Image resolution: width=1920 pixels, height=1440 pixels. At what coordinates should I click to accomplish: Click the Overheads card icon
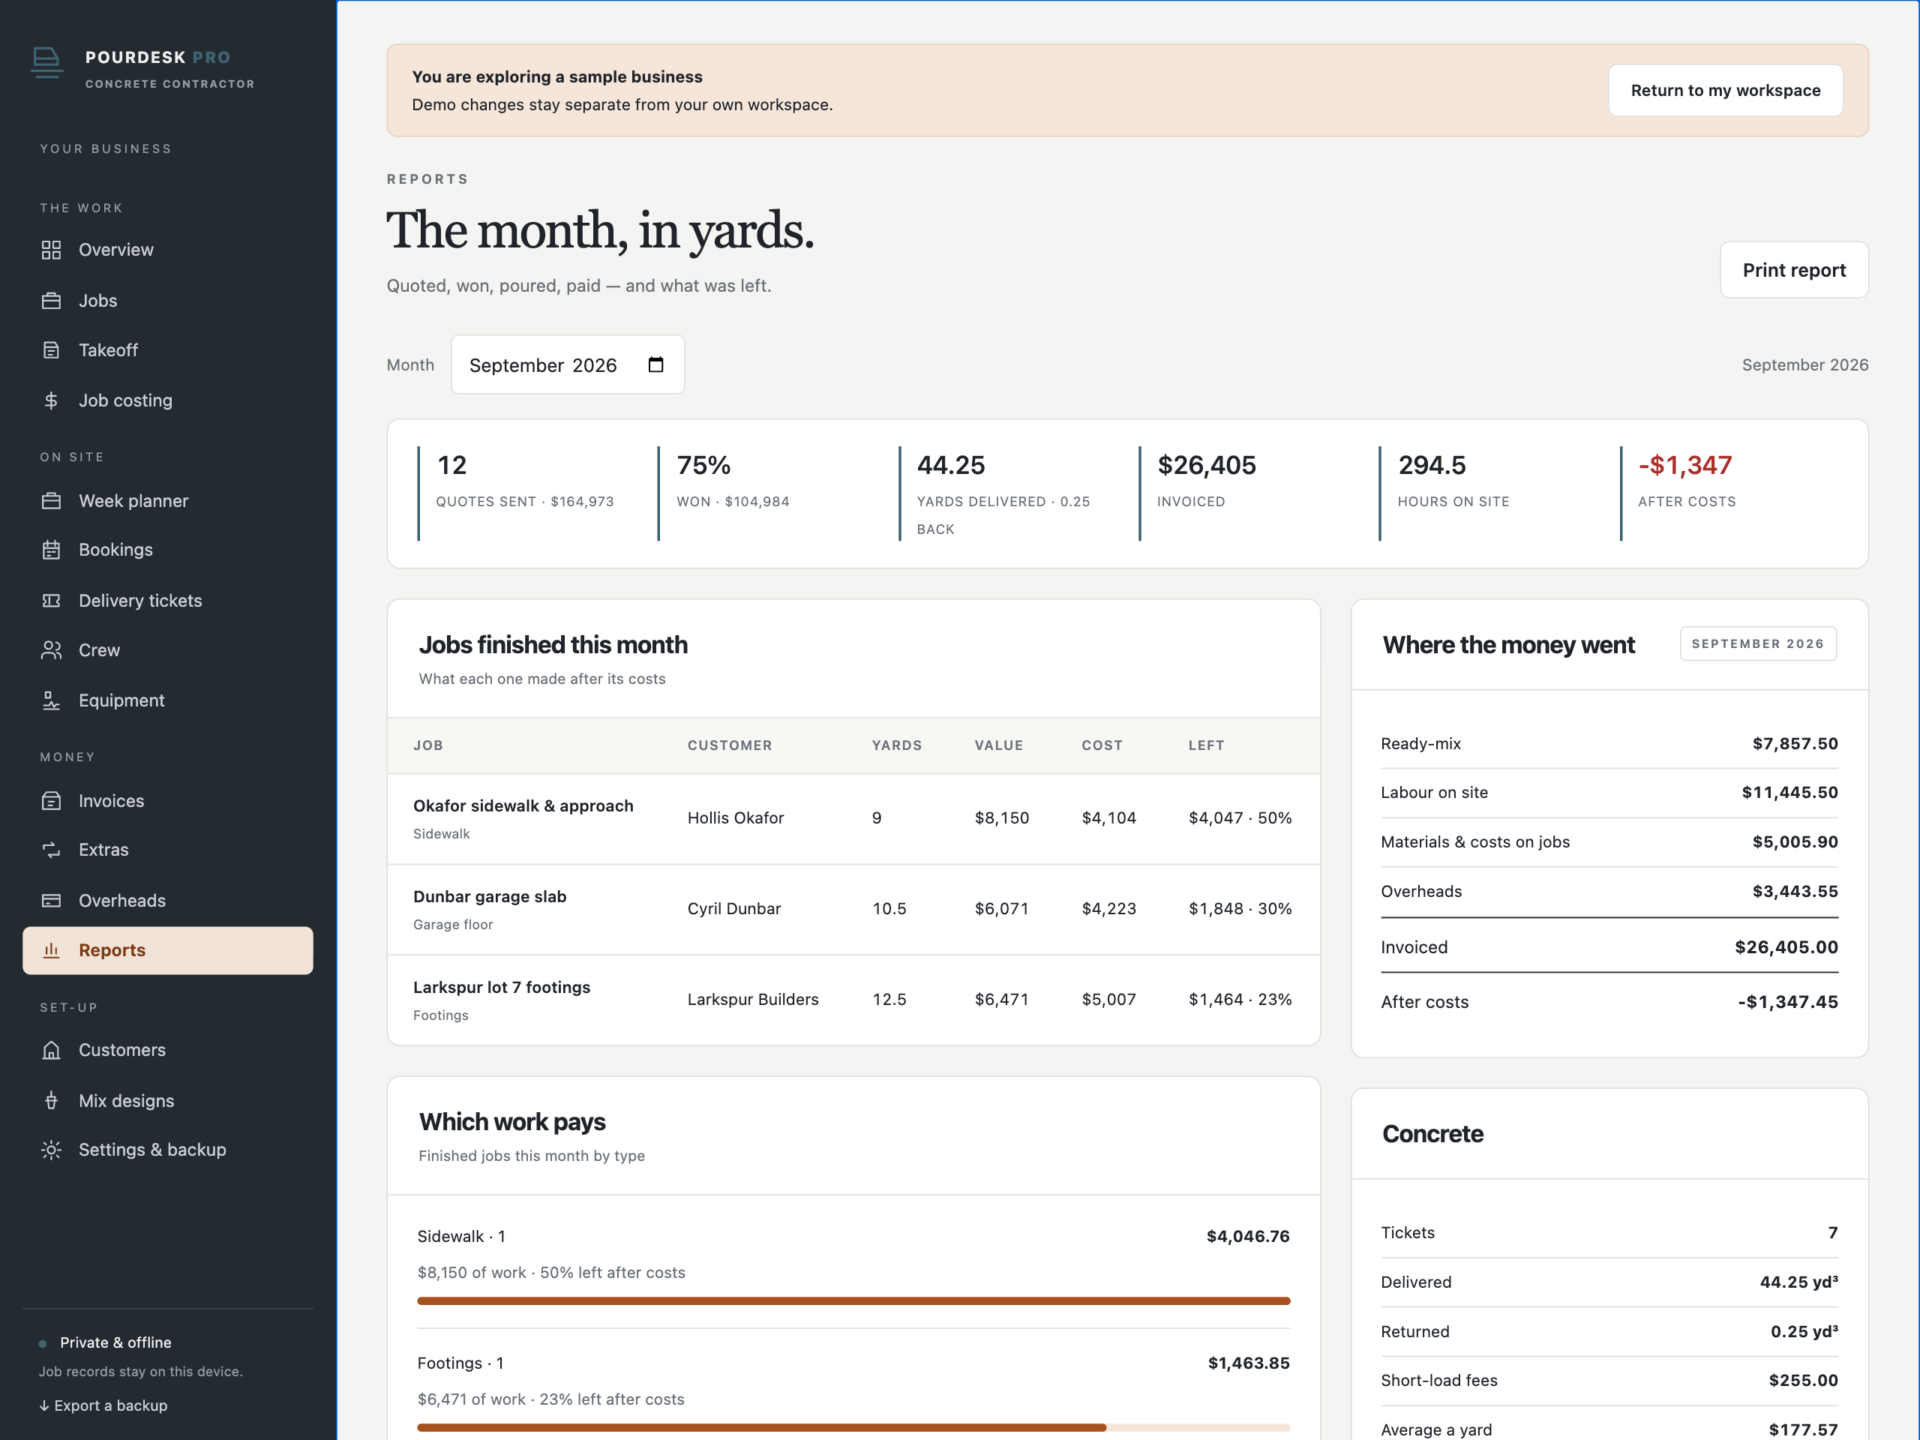click(x=51, y=901)
